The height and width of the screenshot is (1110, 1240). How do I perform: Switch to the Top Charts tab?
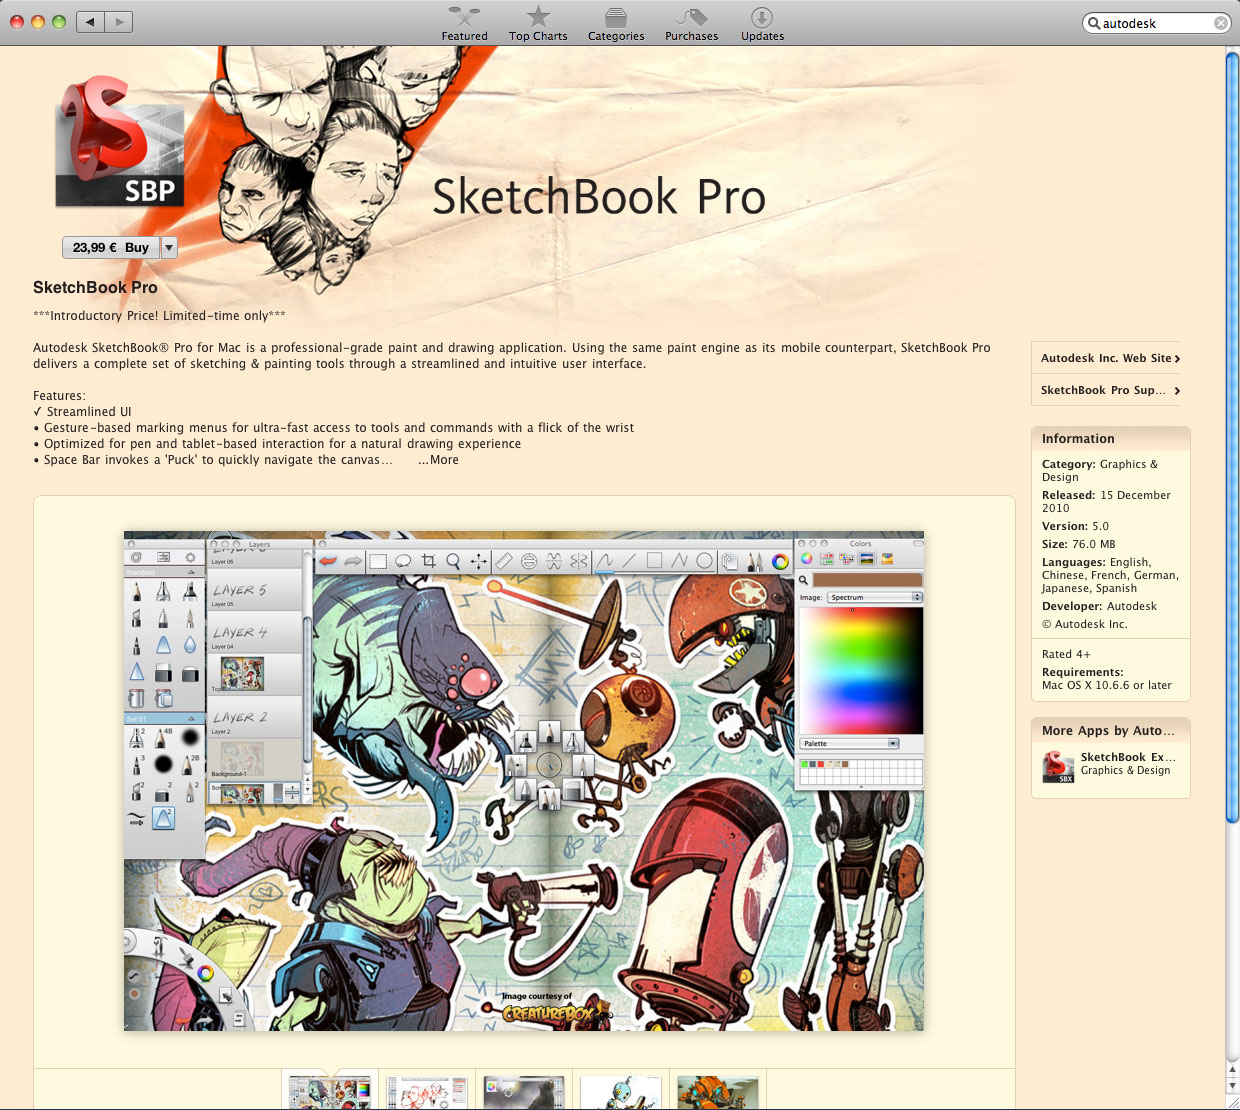[x=538, y=24]
